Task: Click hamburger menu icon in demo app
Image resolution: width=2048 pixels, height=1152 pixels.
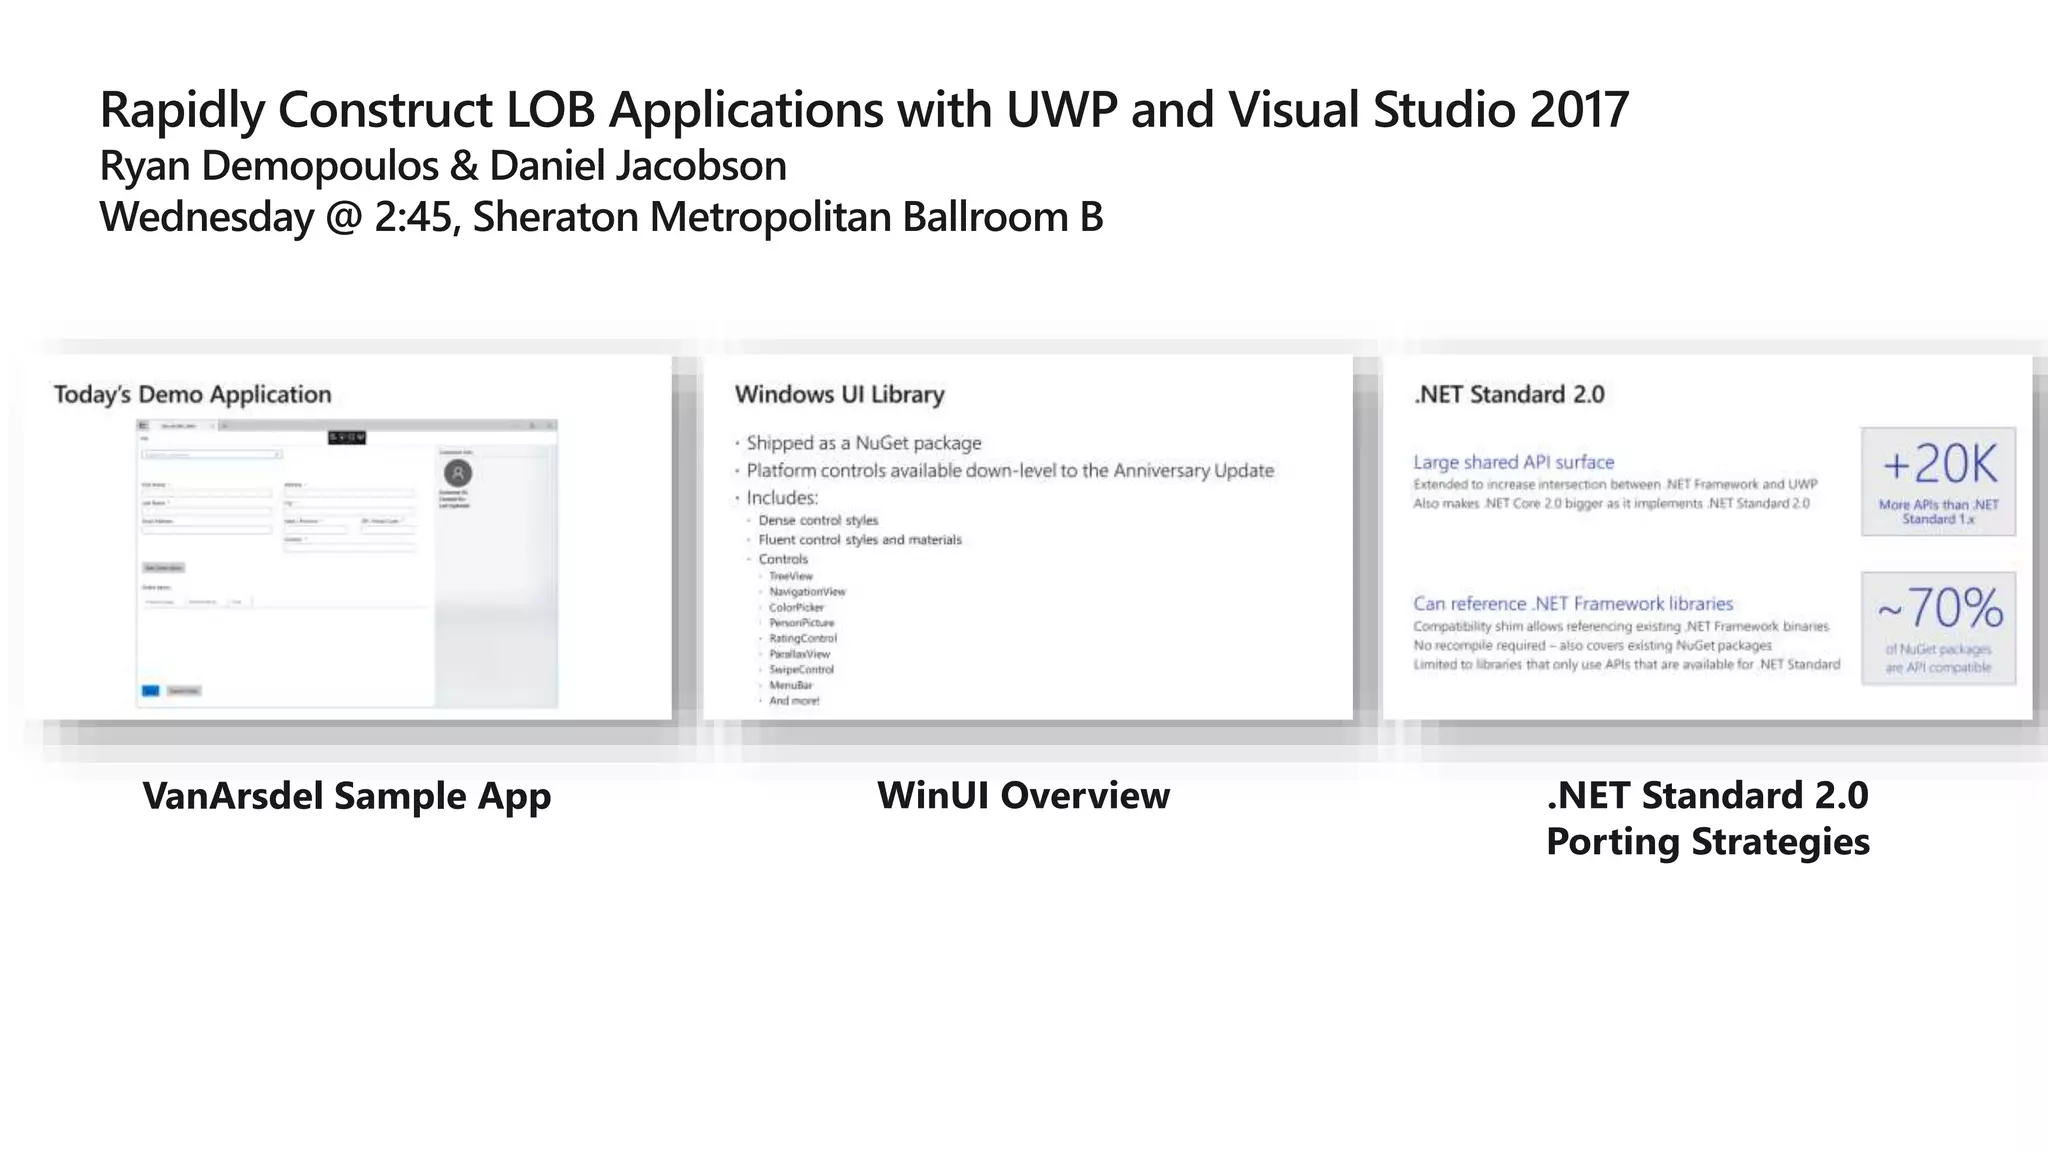Action: pyautogui.click(x=144, y=426)
